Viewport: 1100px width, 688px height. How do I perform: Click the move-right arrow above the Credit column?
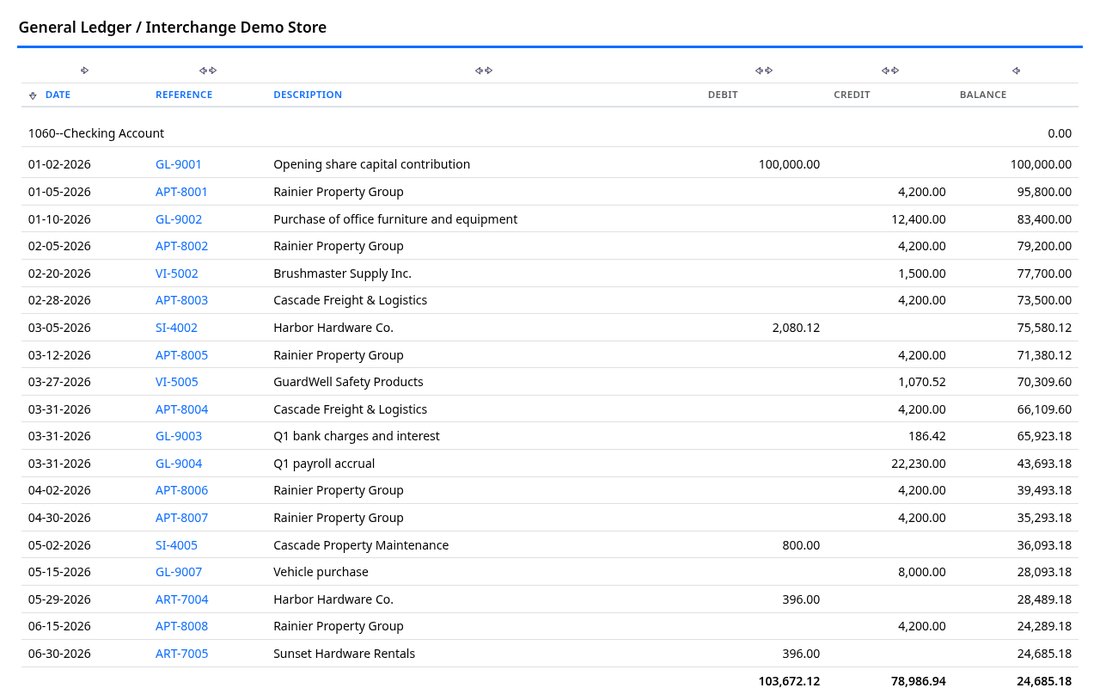click(894, 70)
